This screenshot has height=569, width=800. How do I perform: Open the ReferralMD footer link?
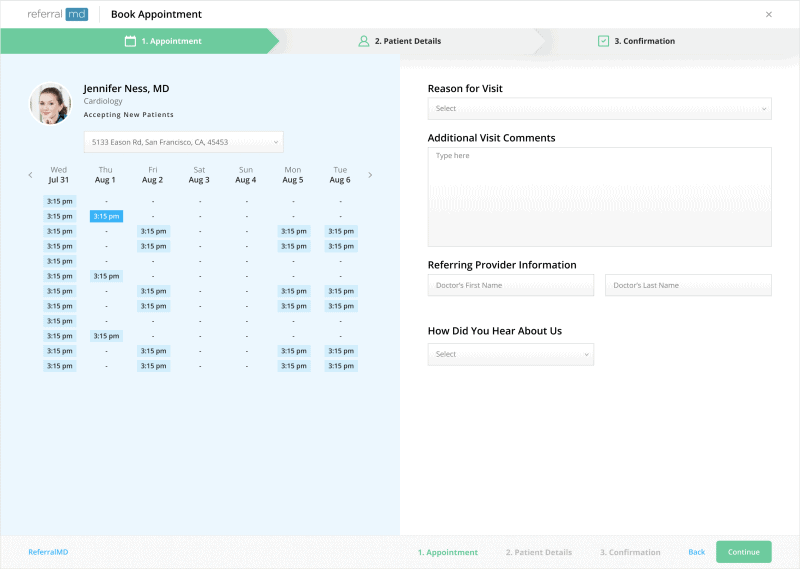pos(48,552)
